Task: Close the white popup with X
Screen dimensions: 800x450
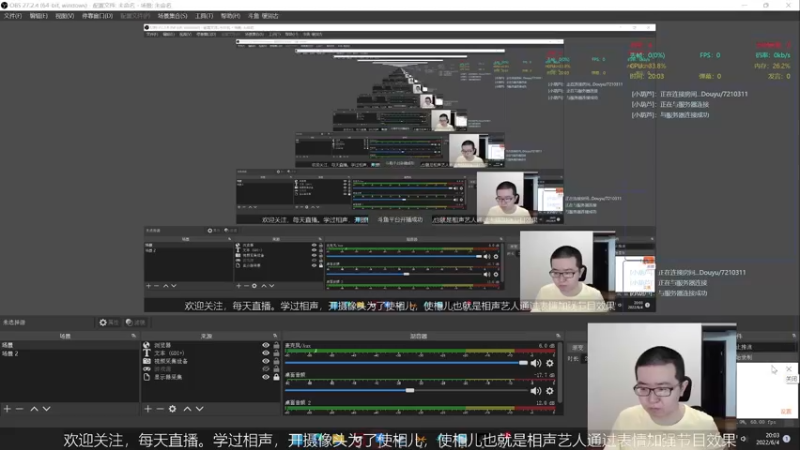Action: point(789,369)
